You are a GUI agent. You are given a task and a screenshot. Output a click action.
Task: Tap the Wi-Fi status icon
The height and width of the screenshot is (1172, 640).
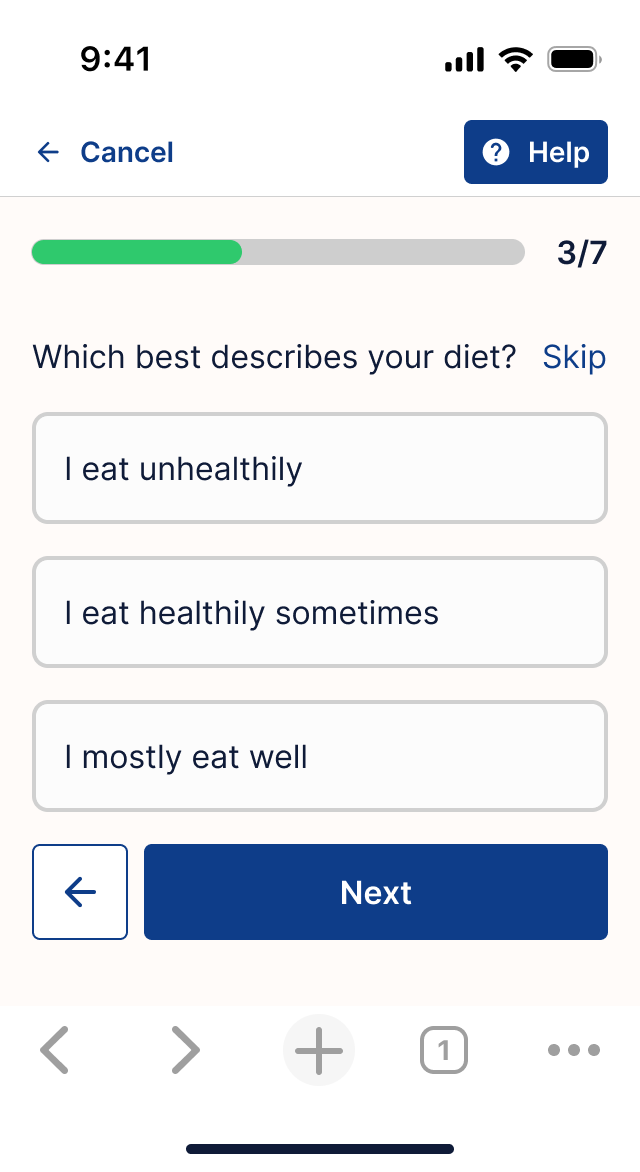[516, 60]
